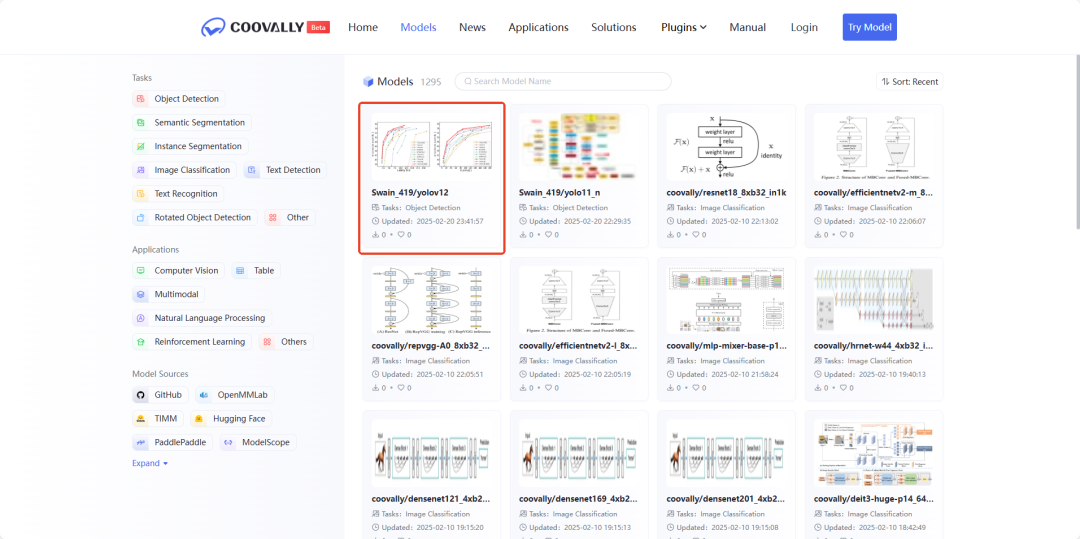Select the Other task filter

pyautogui.click(x=289, y=218)
